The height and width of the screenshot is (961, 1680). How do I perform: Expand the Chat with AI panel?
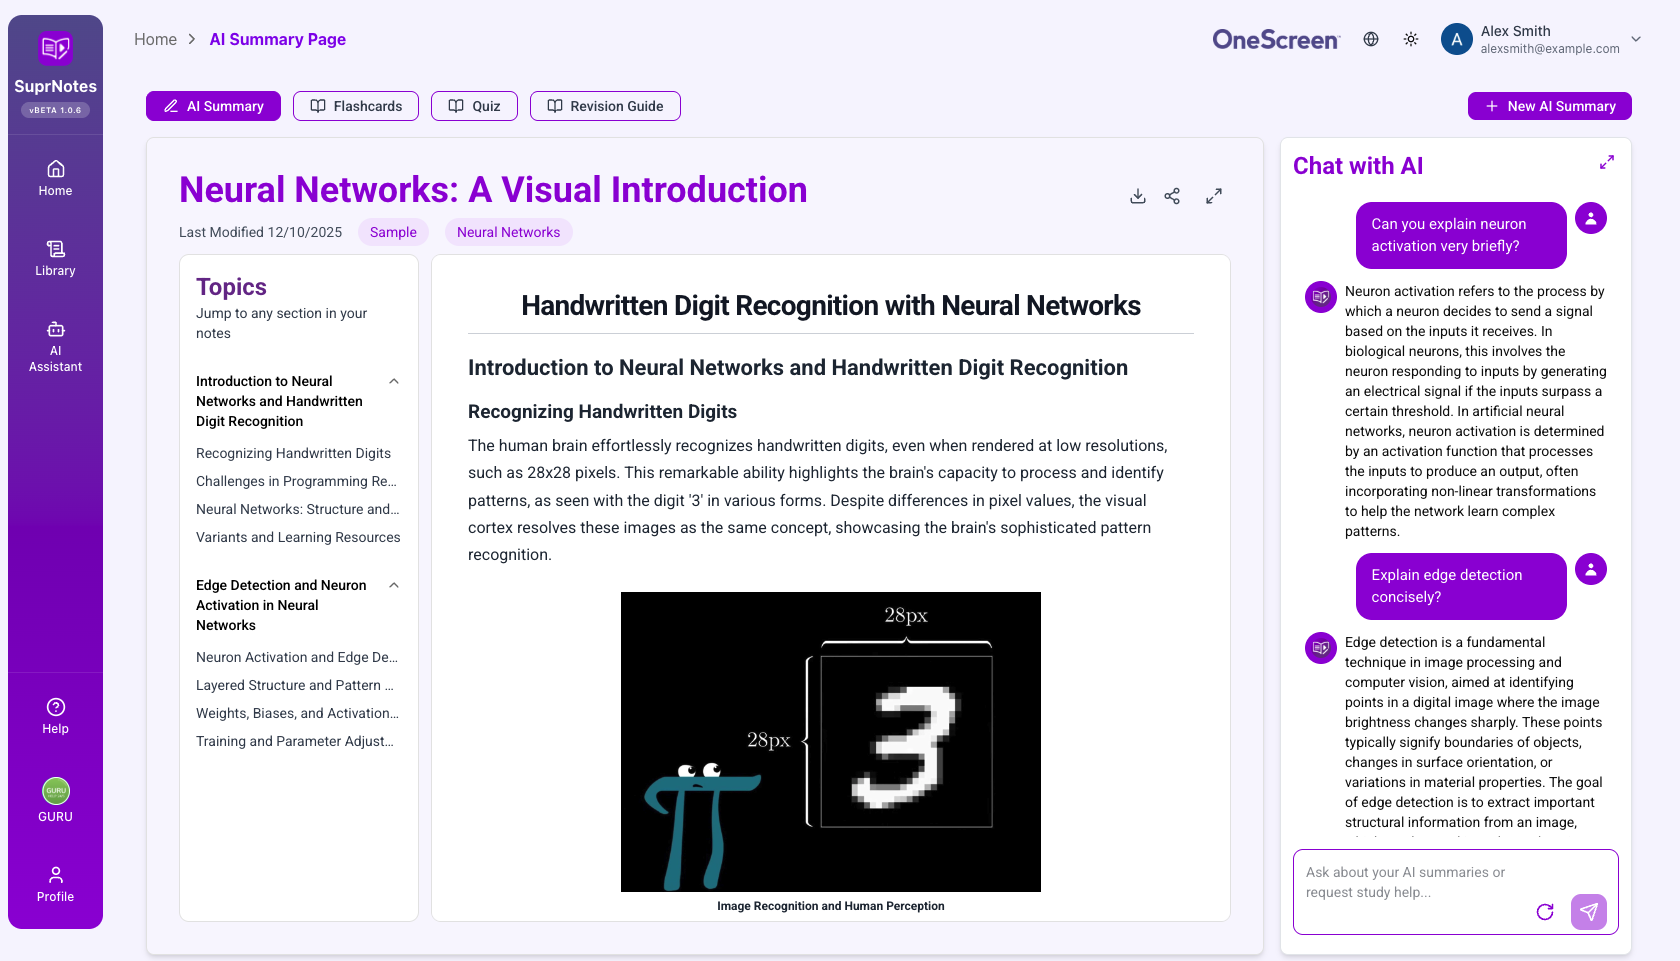coord(1606,162)
